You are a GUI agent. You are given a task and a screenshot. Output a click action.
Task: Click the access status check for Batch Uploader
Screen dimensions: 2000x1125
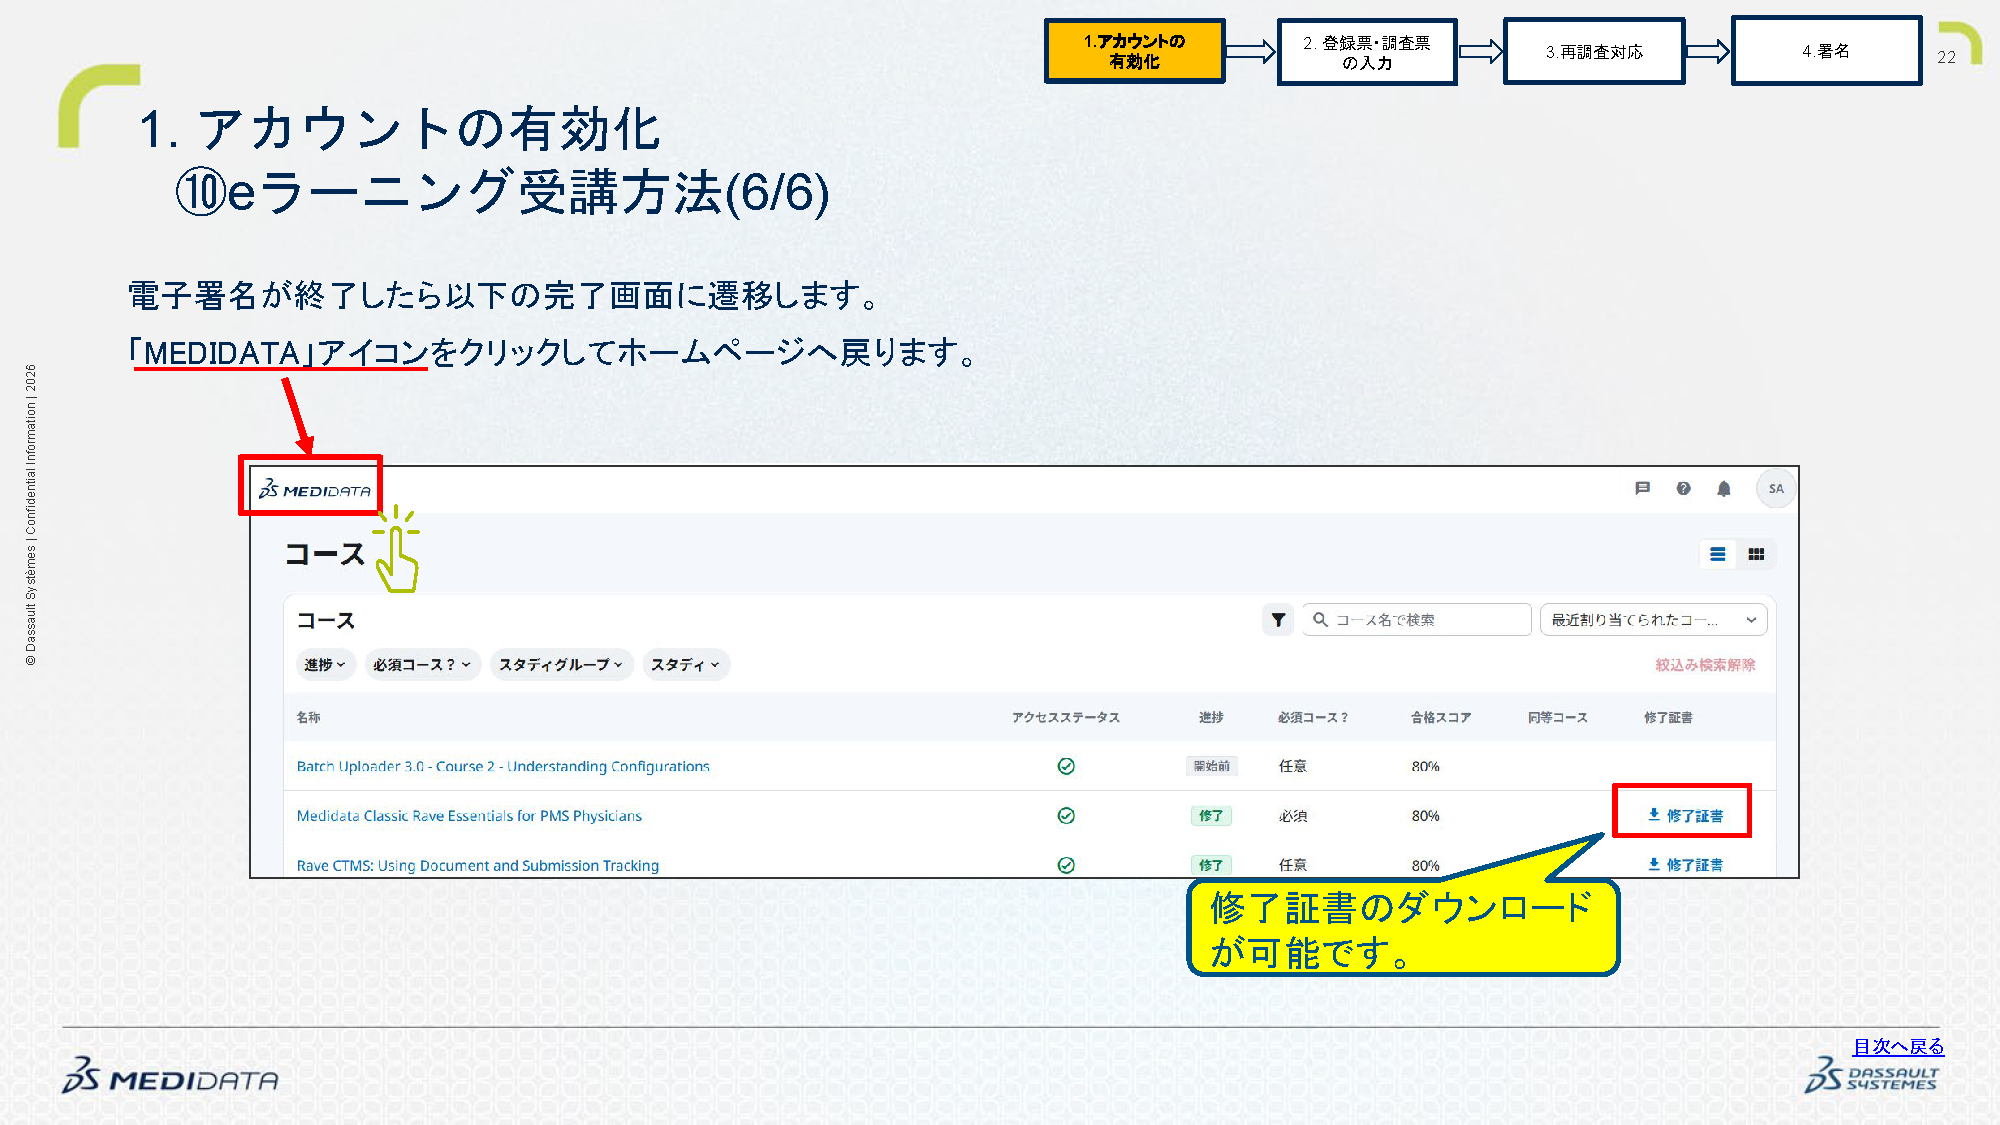(x=1066, y=766)
